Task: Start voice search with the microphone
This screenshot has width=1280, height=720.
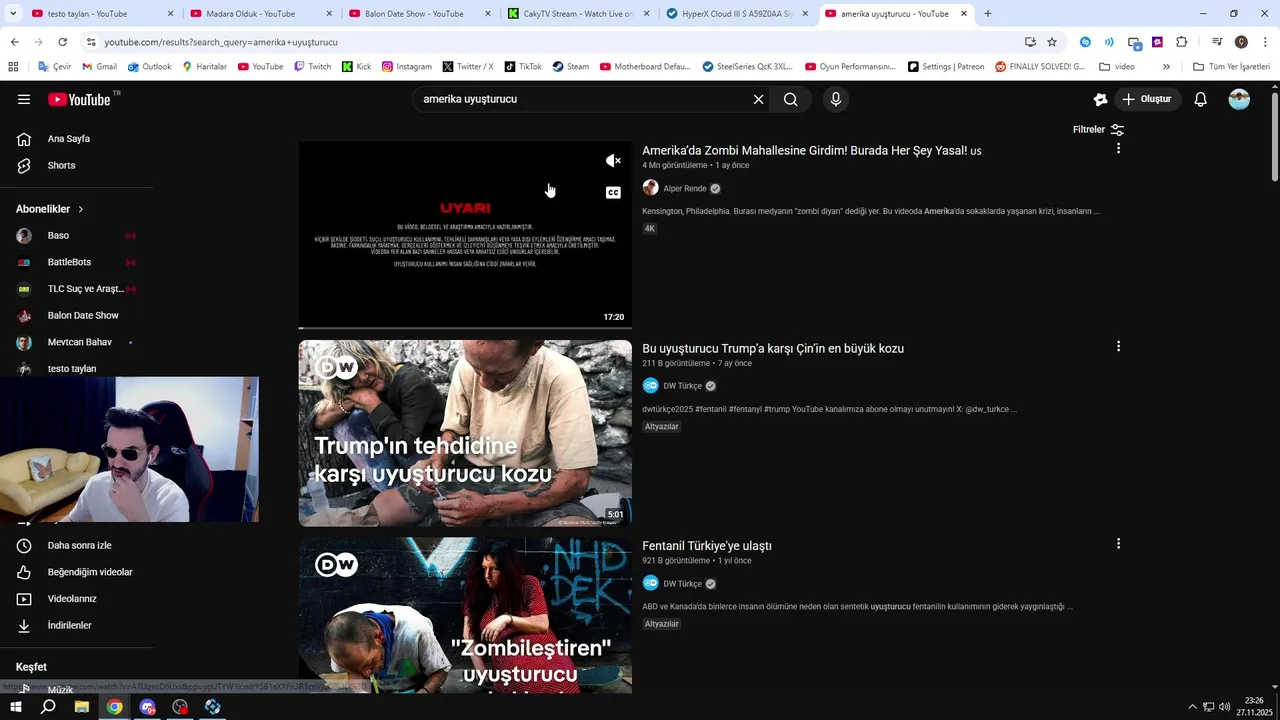Action: 836,99
